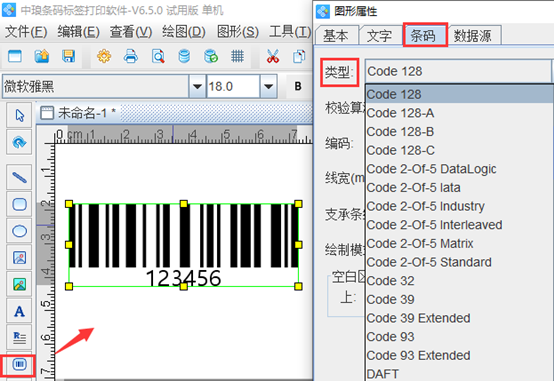This screenshot has height=381, width=554.
Task: Switch to the 数据源 tab
Action: [473, 35]
